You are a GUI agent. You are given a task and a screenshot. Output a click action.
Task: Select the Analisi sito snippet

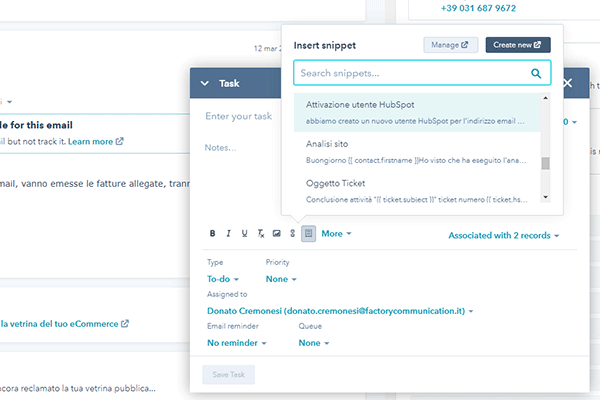pos(417,152)
